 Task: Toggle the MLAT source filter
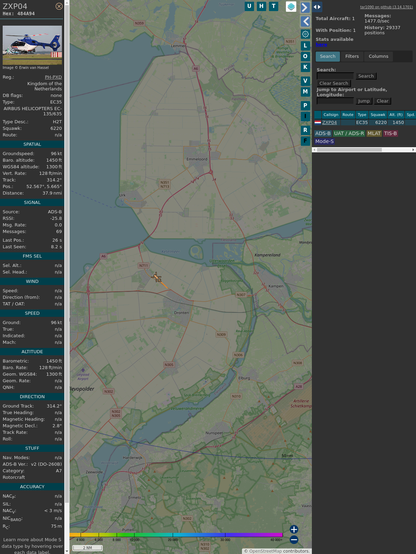374,133
